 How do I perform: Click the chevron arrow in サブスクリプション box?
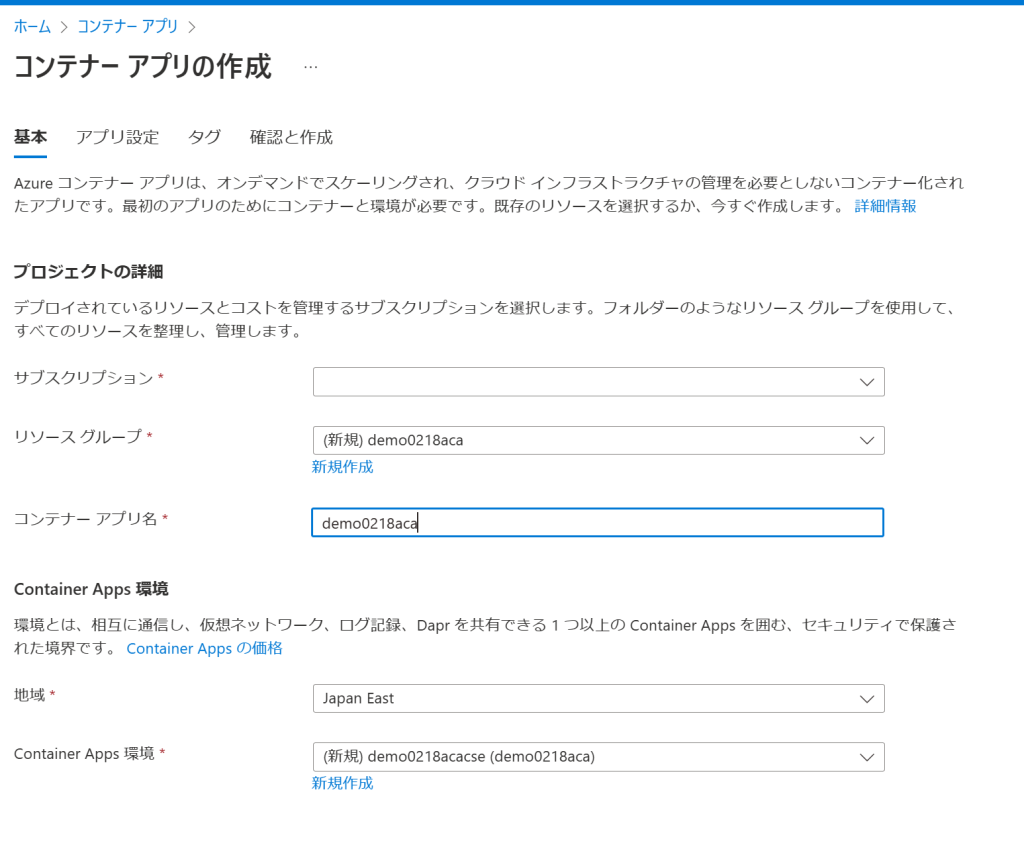point(867,382)
